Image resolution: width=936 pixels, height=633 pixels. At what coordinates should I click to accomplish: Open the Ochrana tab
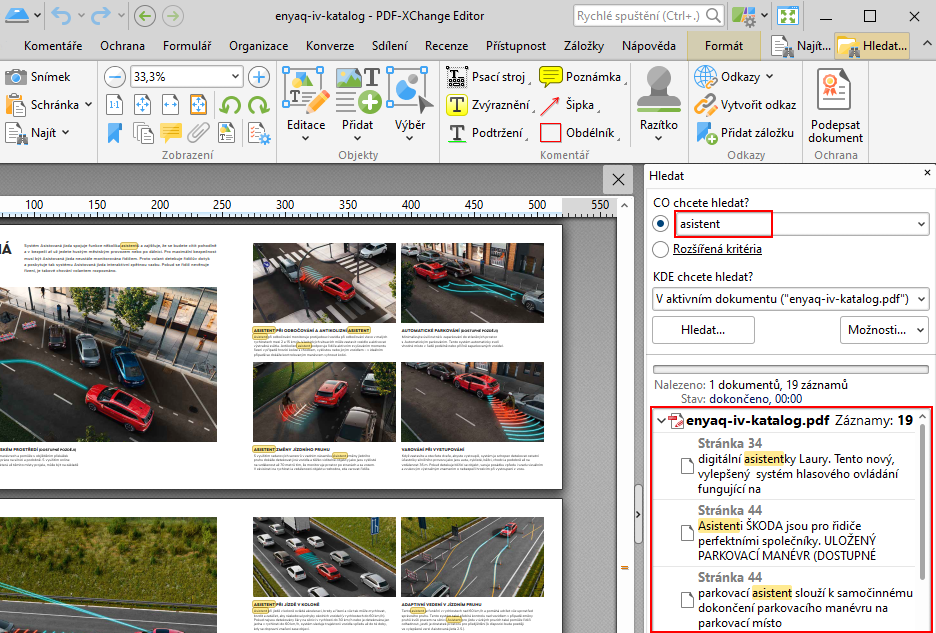[122, 46]
